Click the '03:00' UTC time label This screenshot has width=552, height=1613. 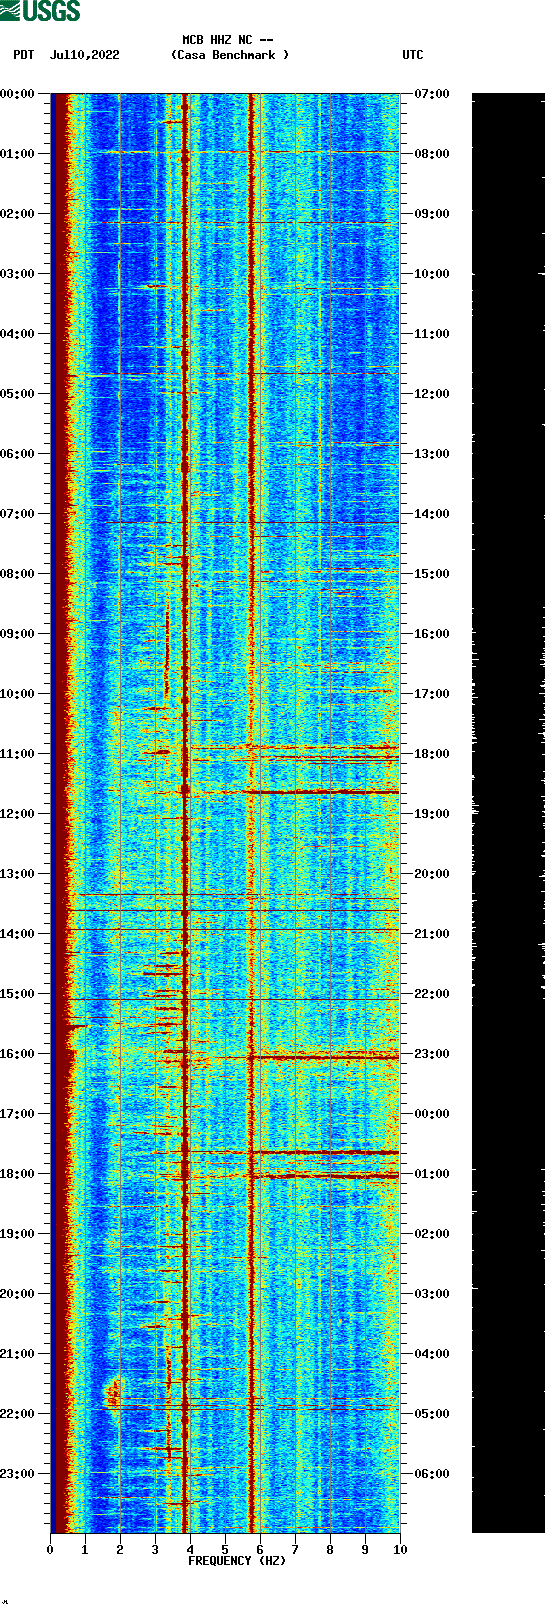coord(432,1294)
